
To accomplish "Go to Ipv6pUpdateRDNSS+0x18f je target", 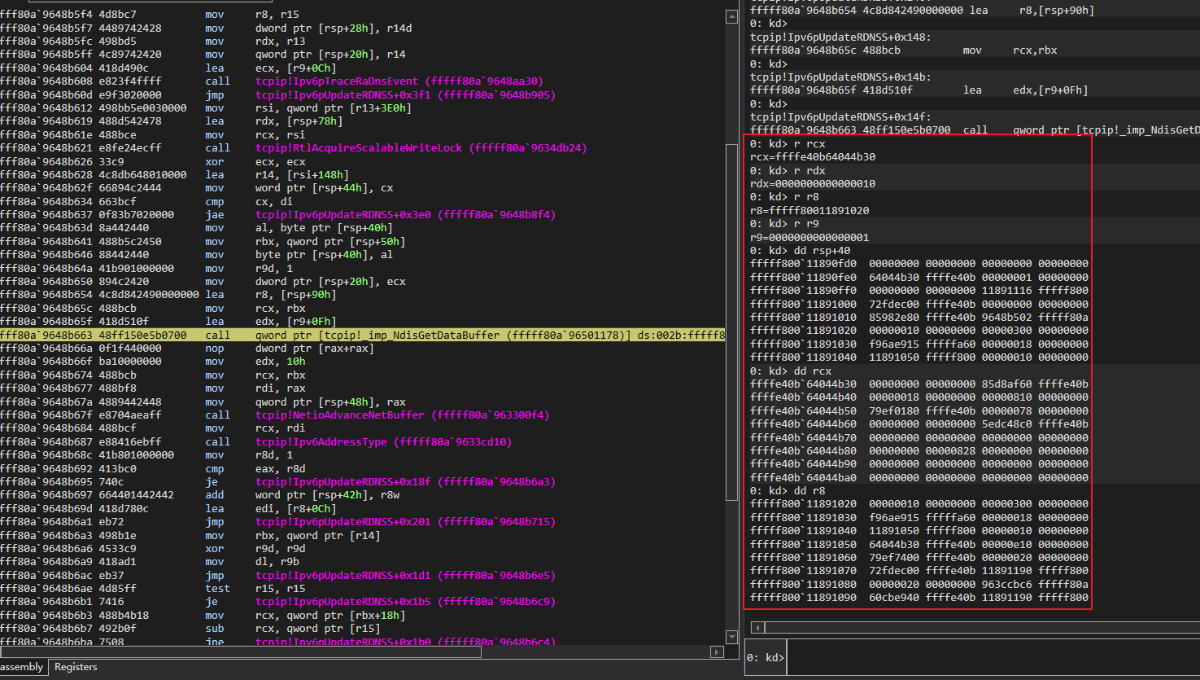I will coord(405,479).
